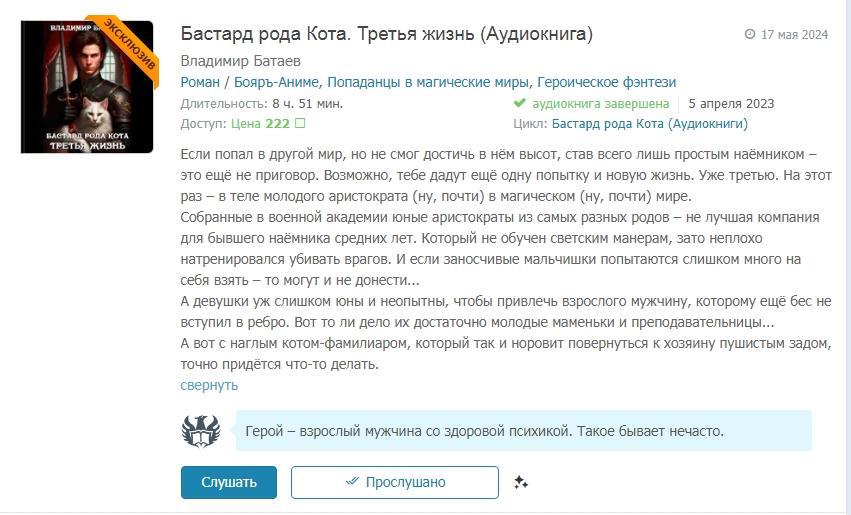Toggle the Прослушано listened button
Screen dimensions: 851x515
(394, 482)
